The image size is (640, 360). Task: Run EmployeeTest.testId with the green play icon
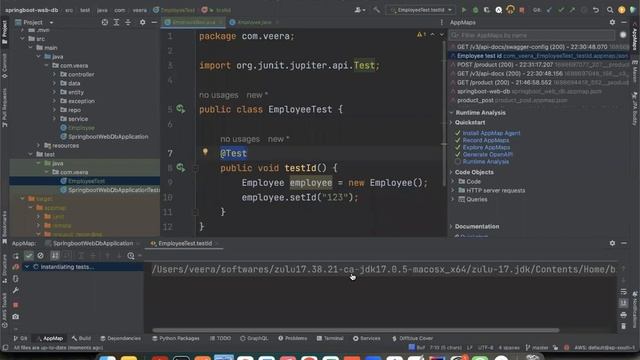pyautogui.click(x=464, y=10)
